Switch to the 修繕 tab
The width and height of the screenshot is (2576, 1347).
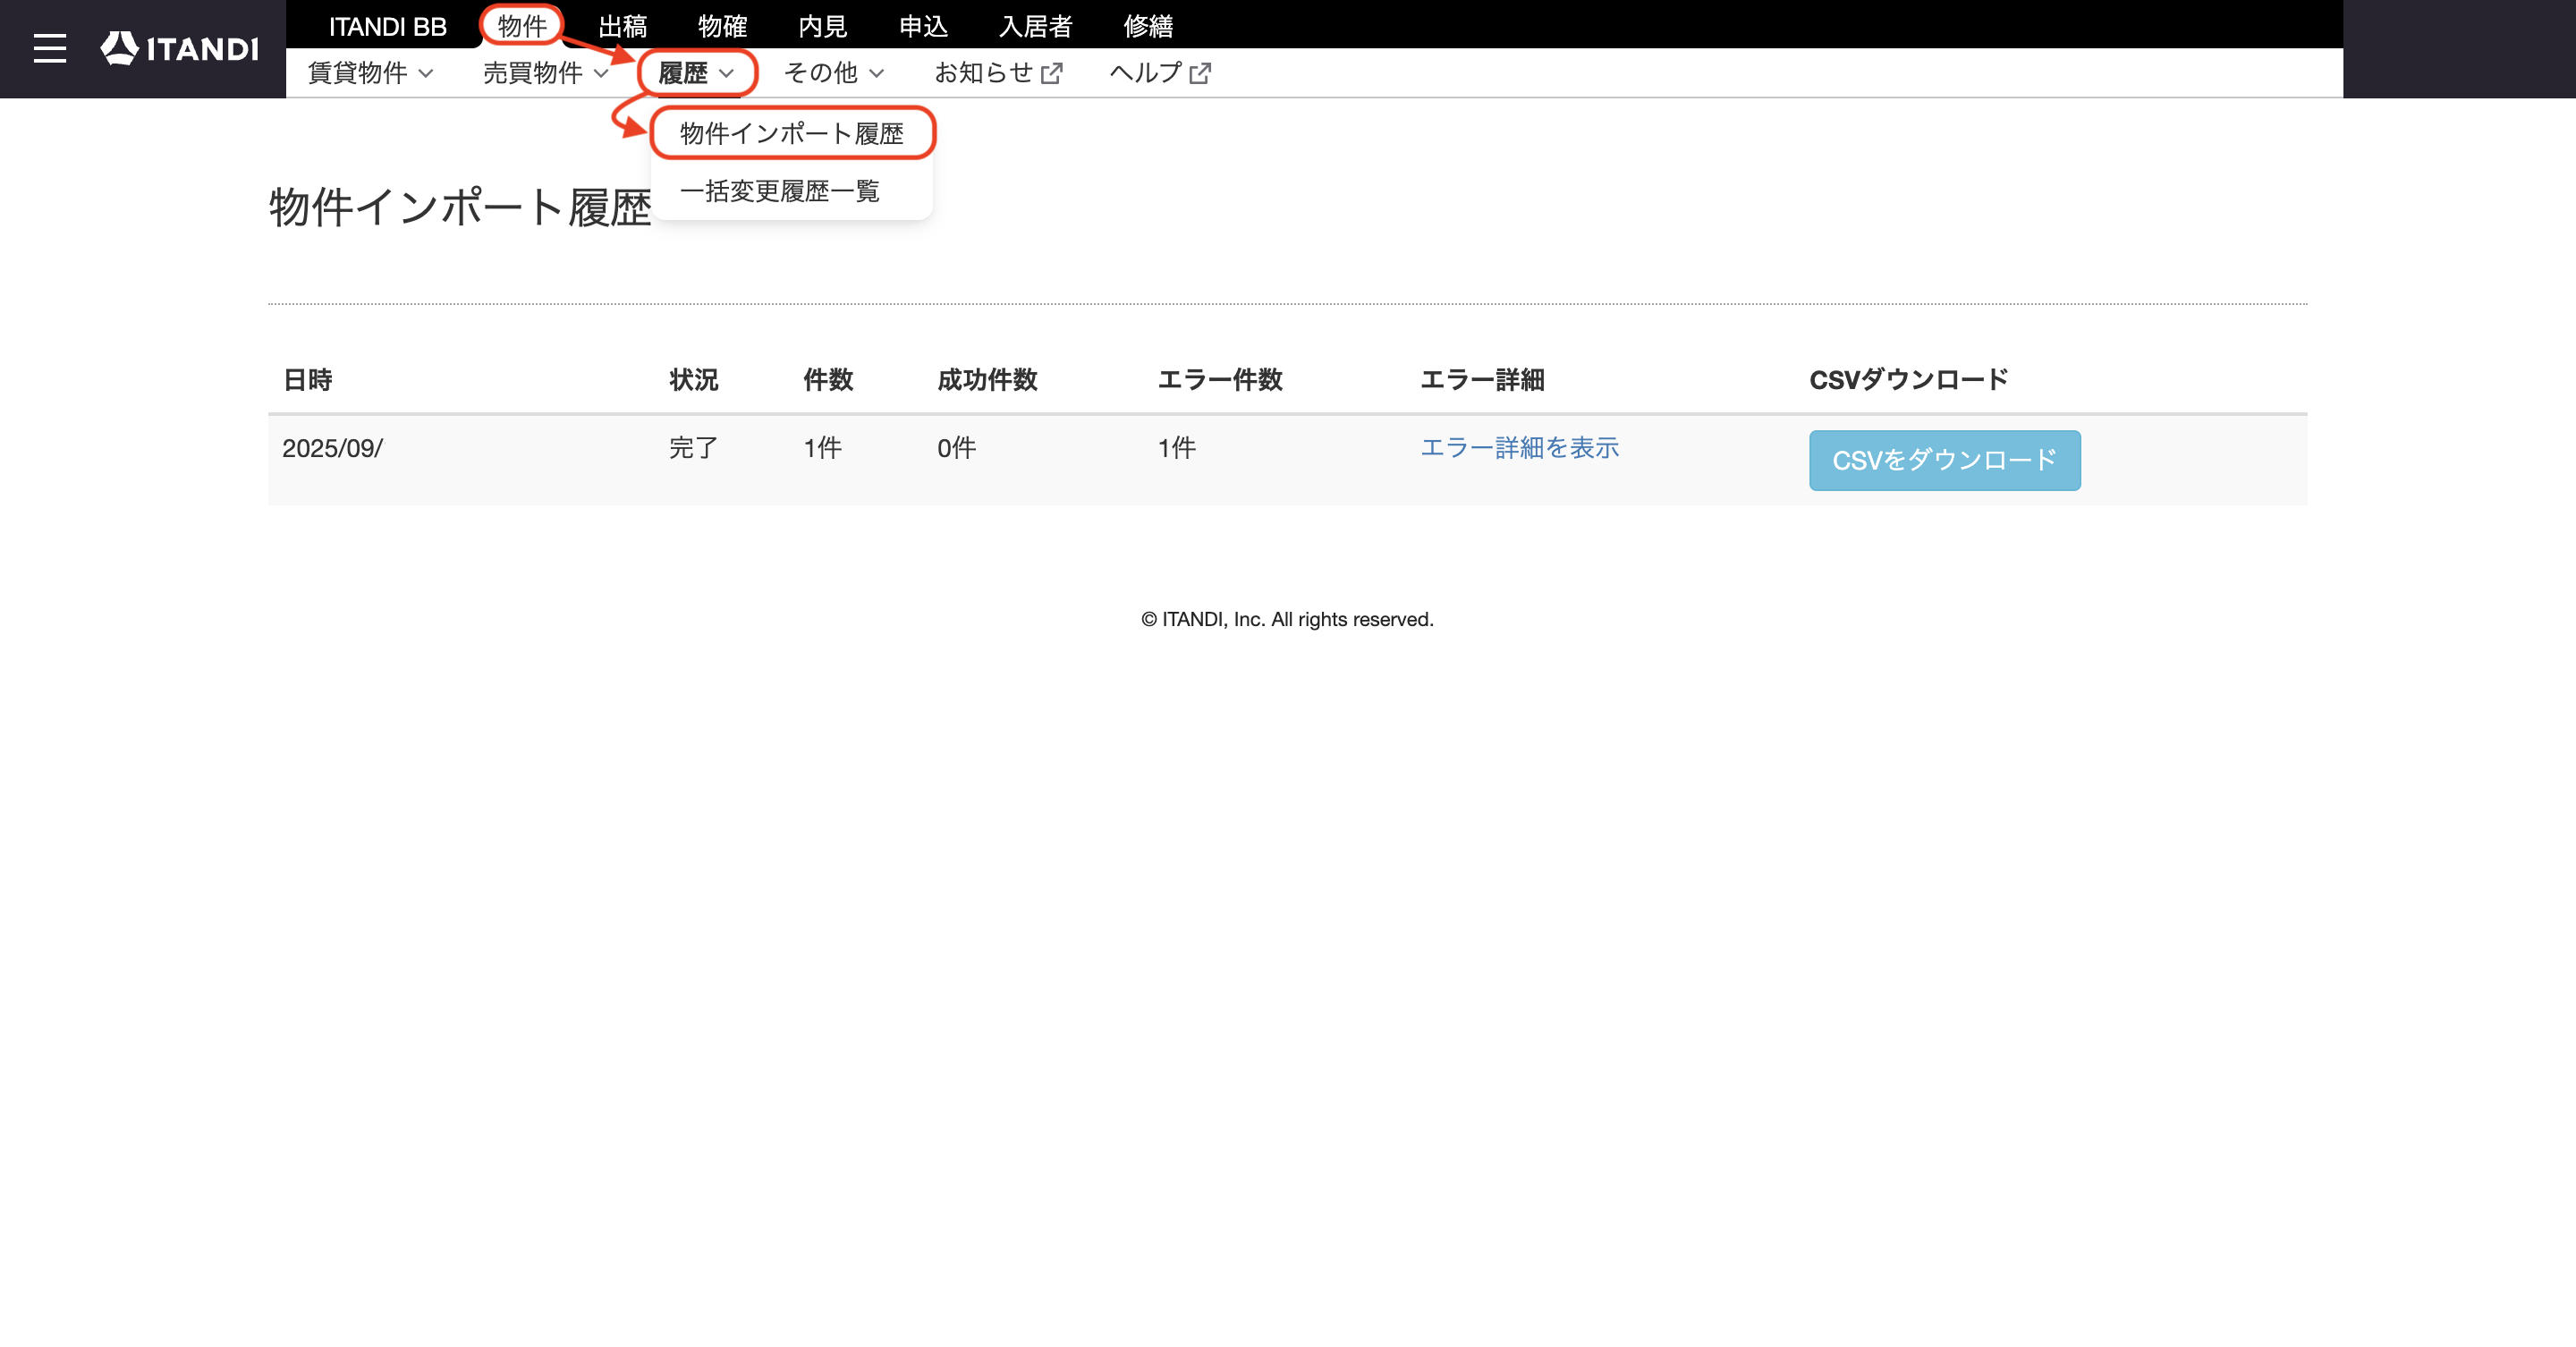(x=1148, y=26)
